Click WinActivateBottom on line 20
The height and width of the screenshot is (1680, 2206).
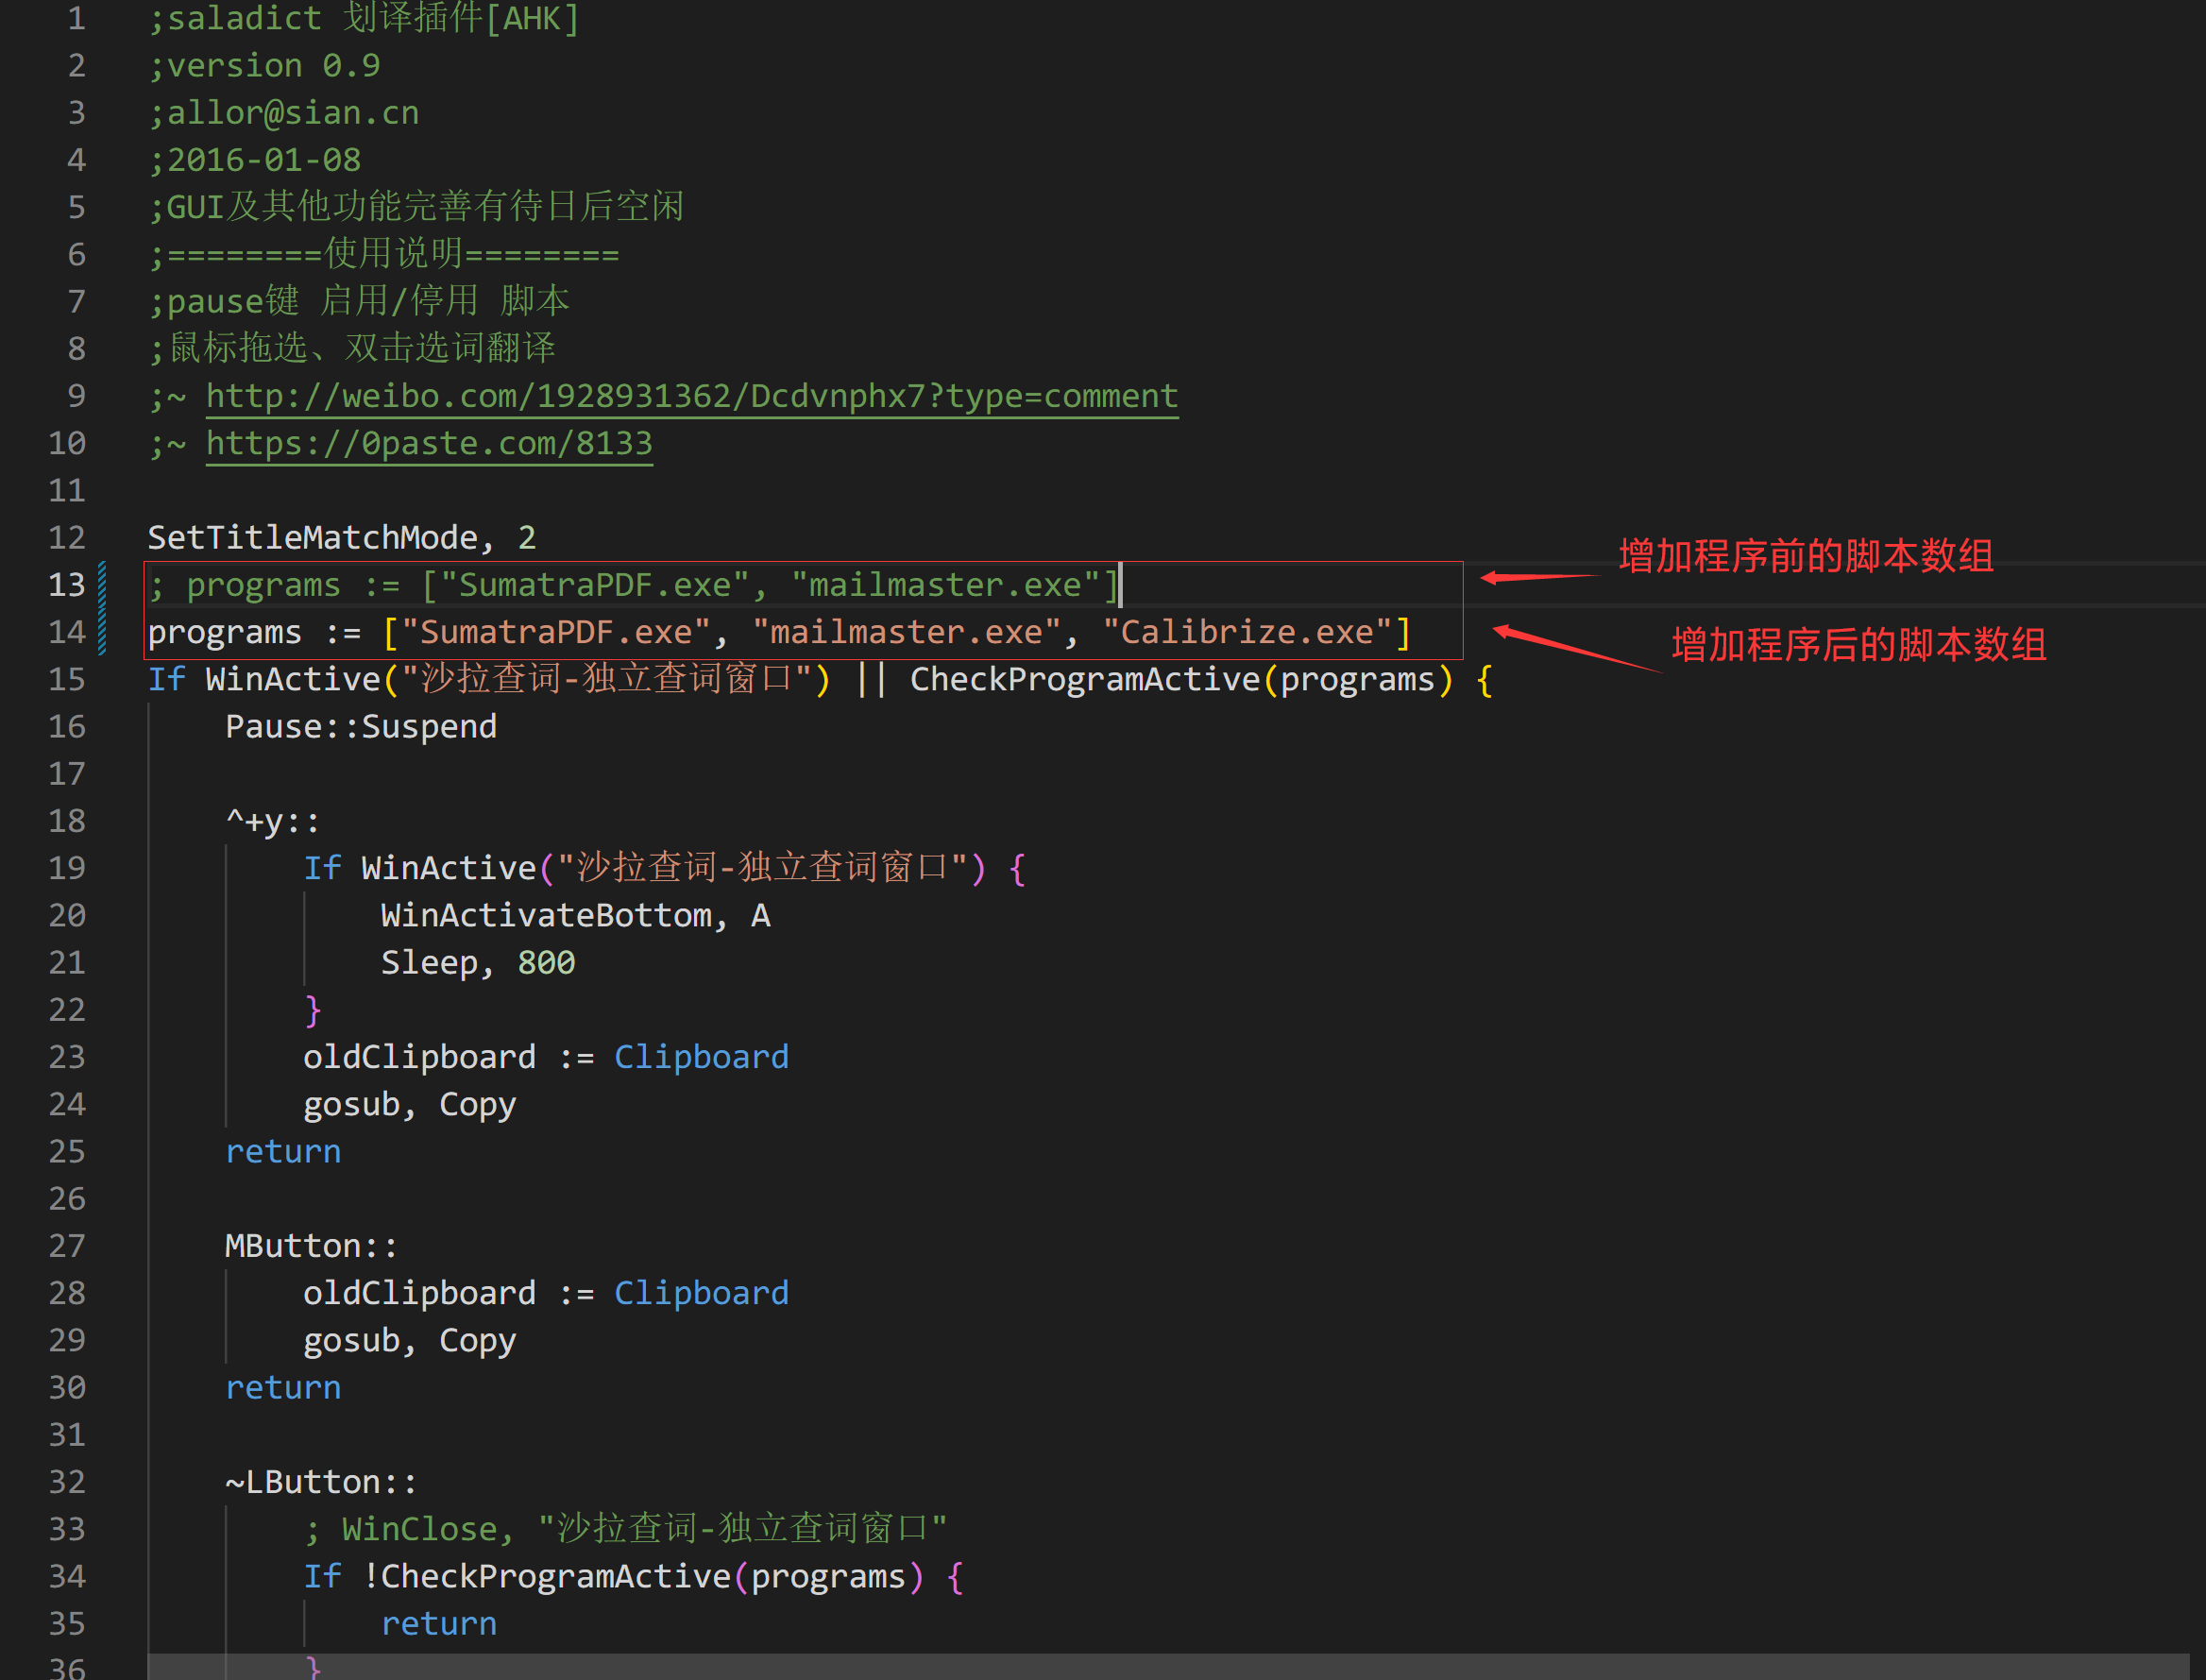point(546,916)
